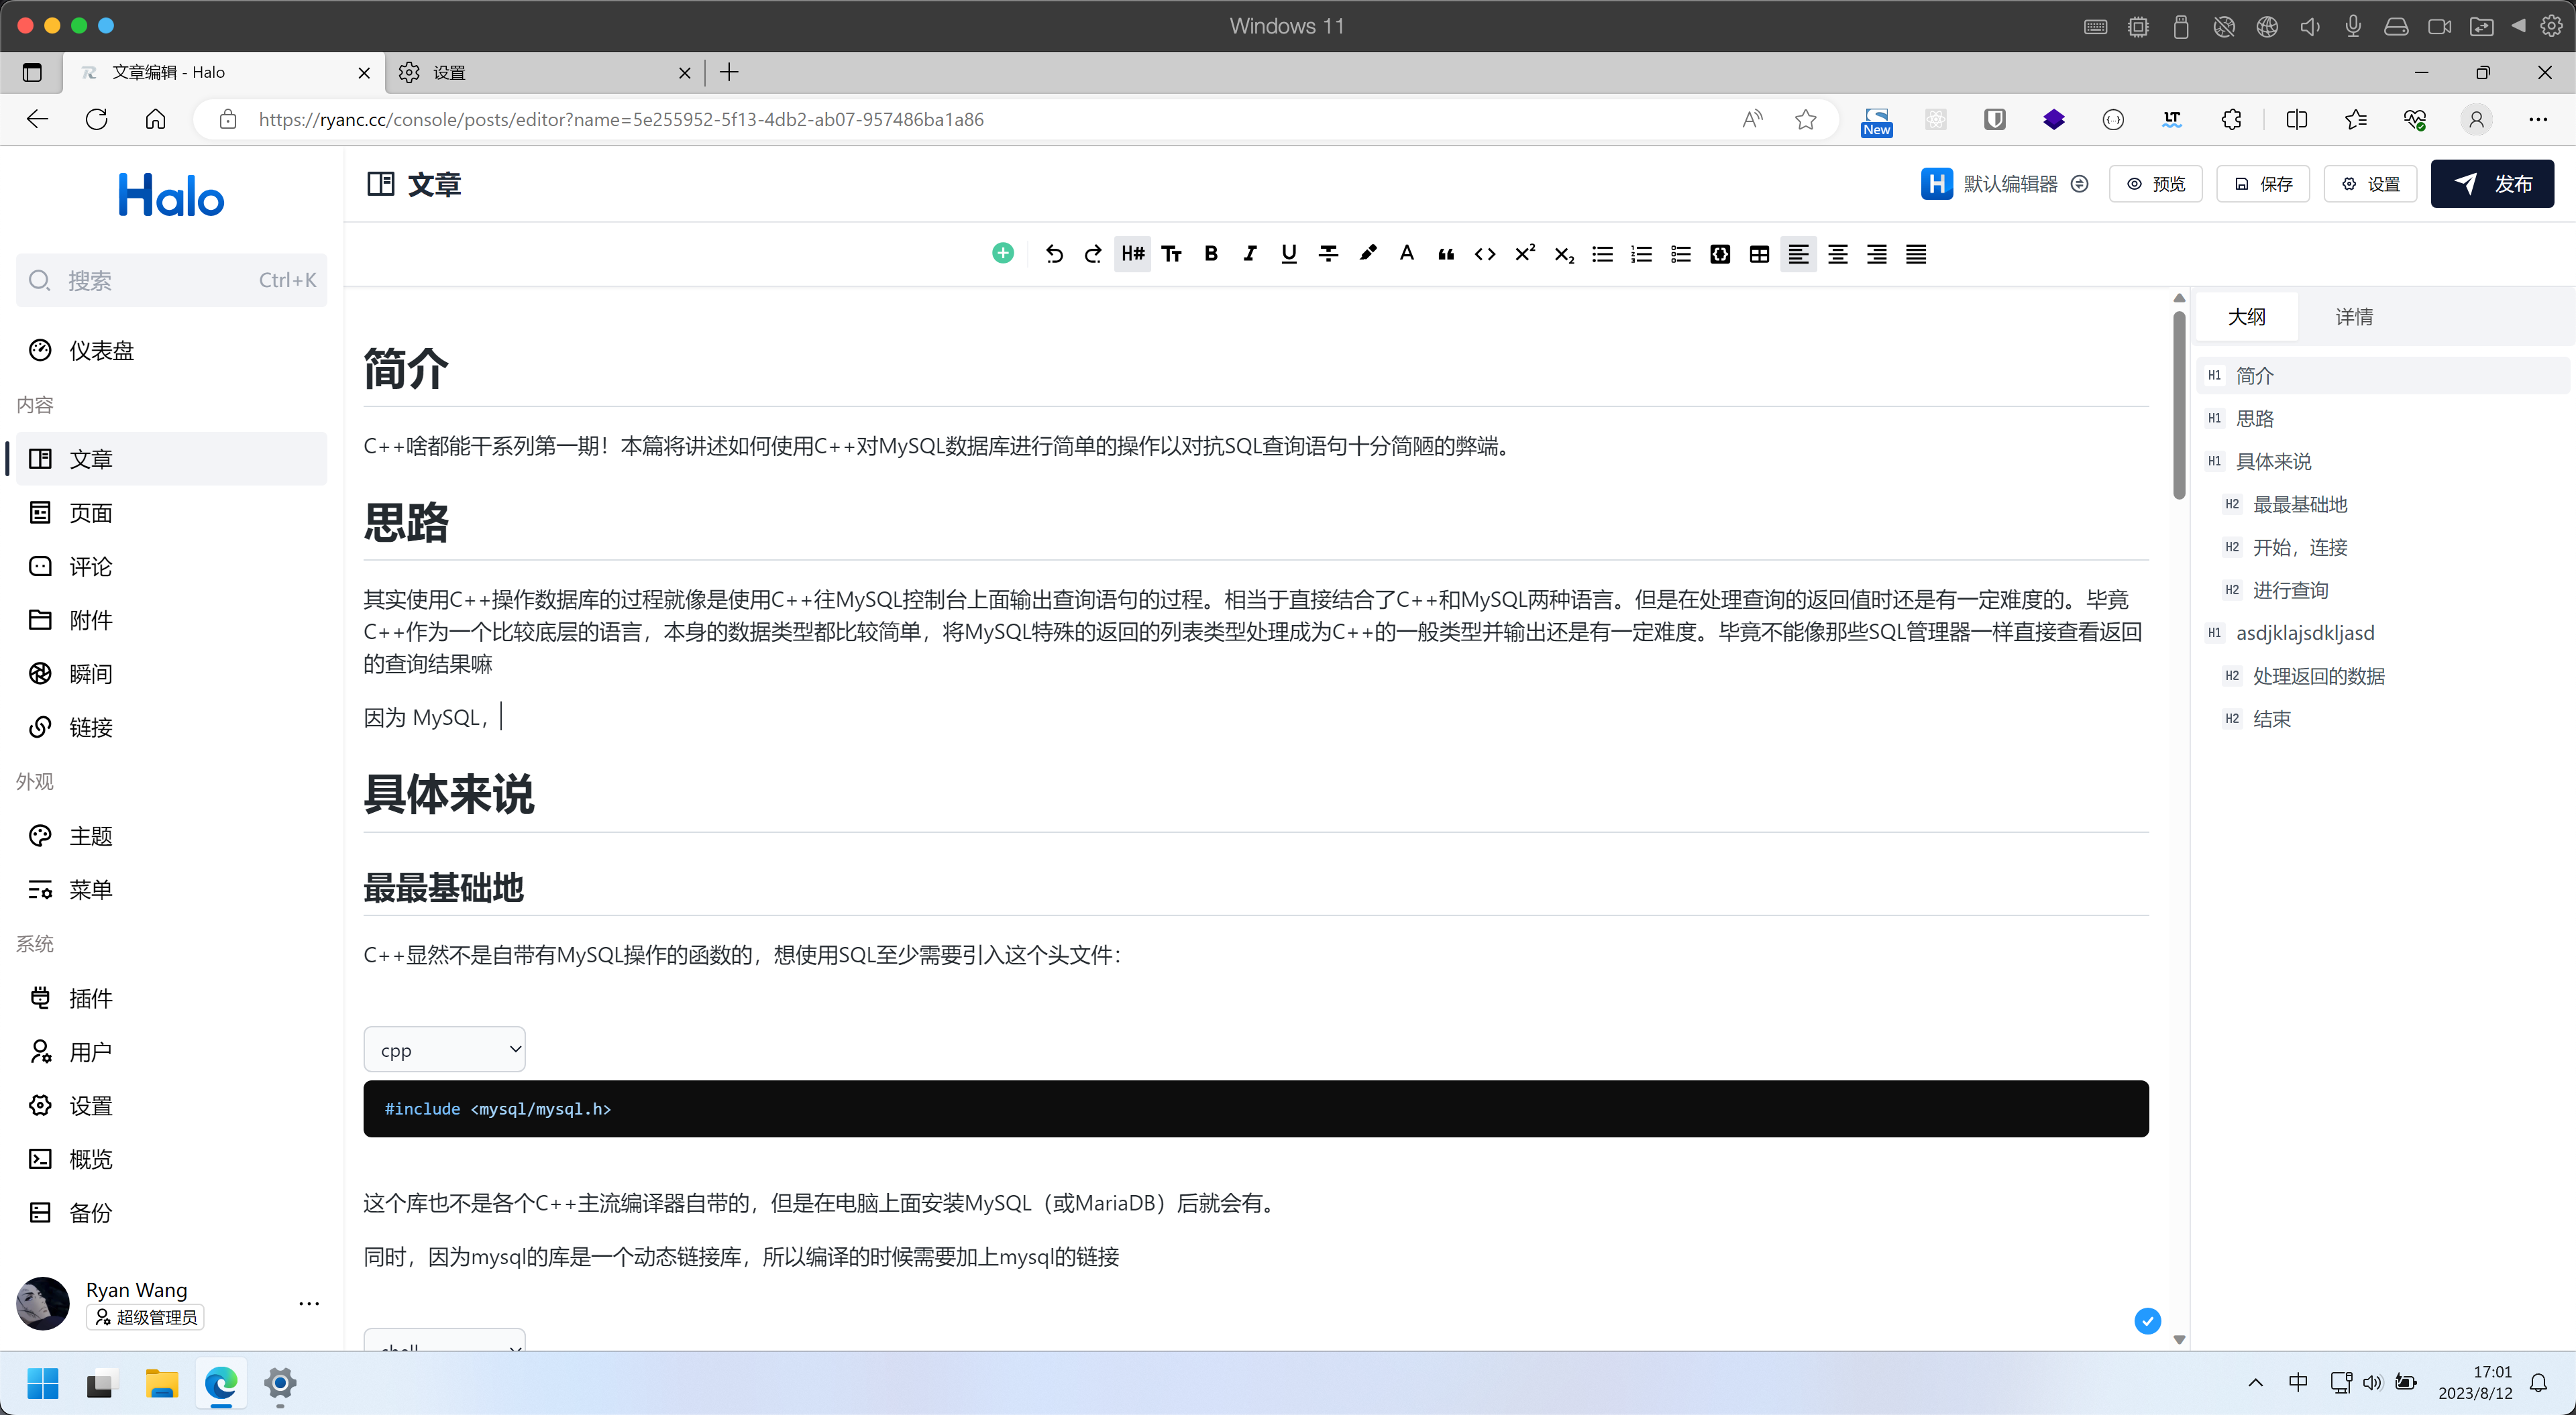Open the text color swatch
The image size is (2576, 1415).
(1406, 254)
